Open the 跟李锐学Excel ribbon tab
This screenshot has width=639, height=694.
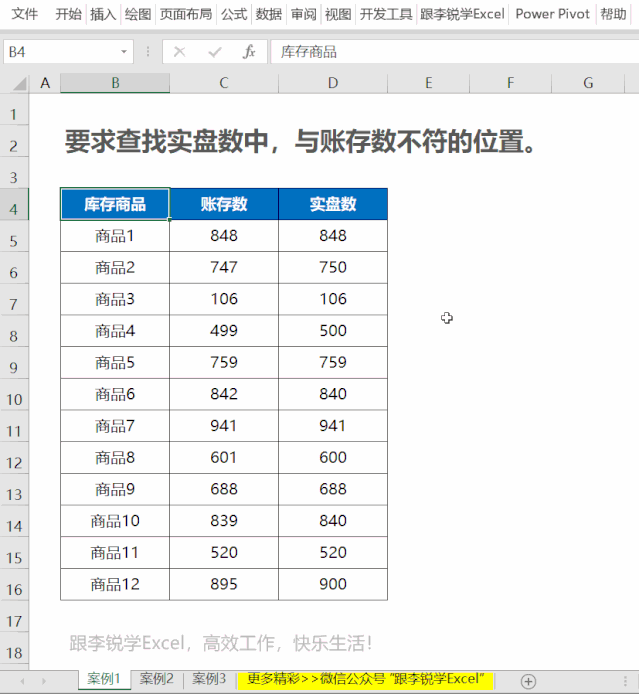coord(462,14)
